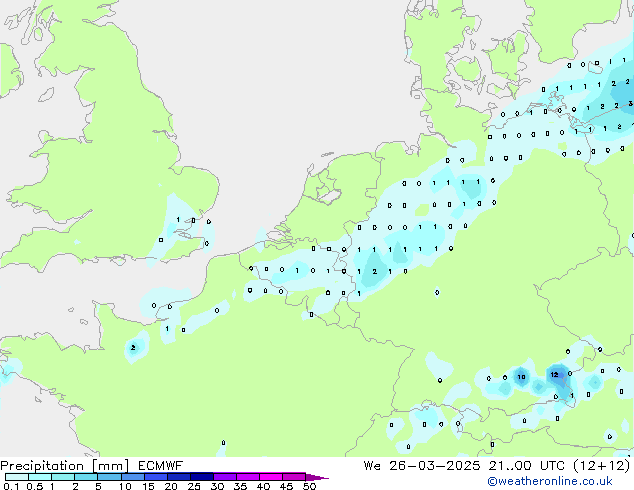Click the '3' value at the map's right edge
The width and height of the screenshot is (634, 490).
point(631,104)
